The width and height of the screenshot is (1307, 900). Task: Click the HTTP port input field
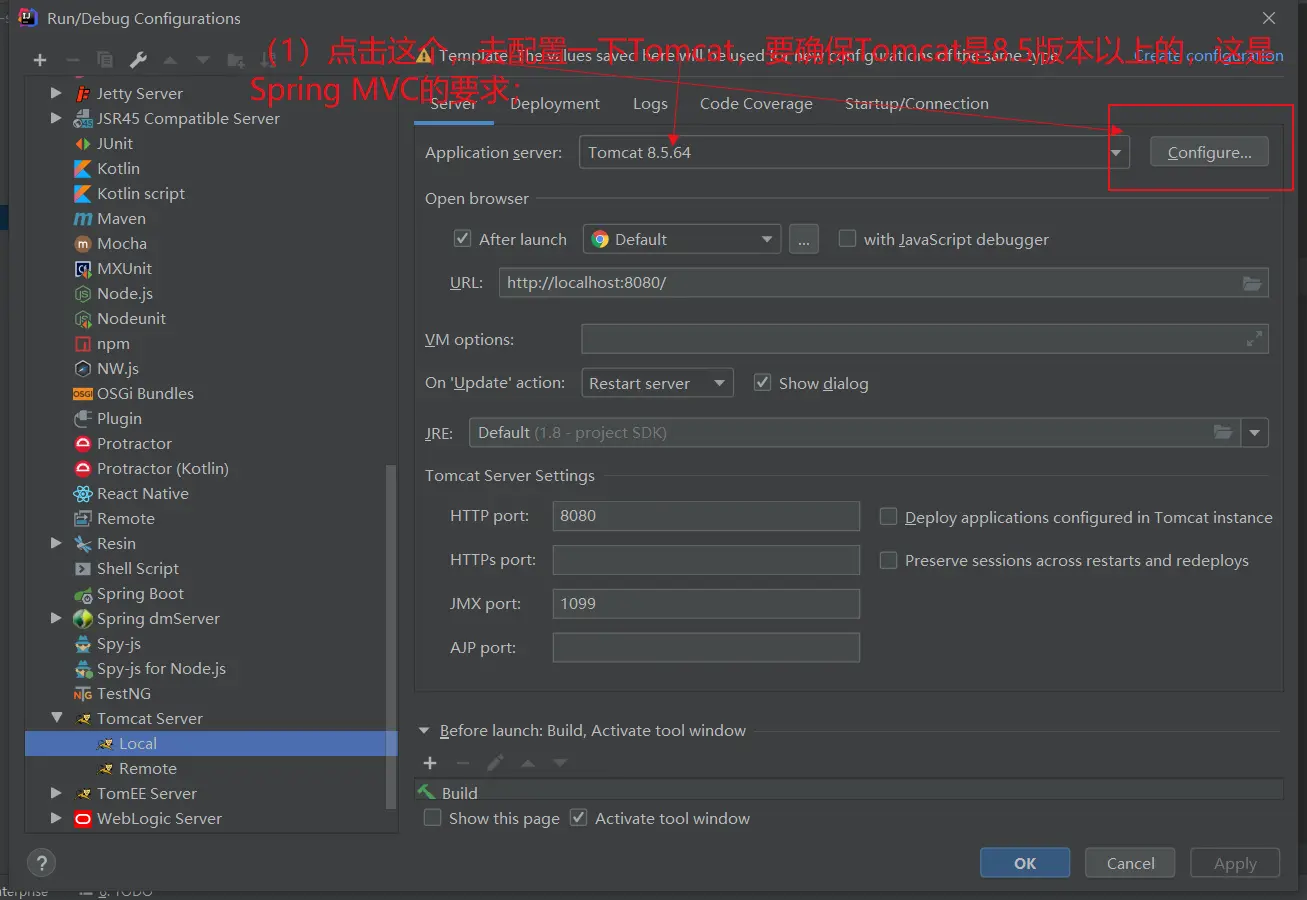[705, 516]
